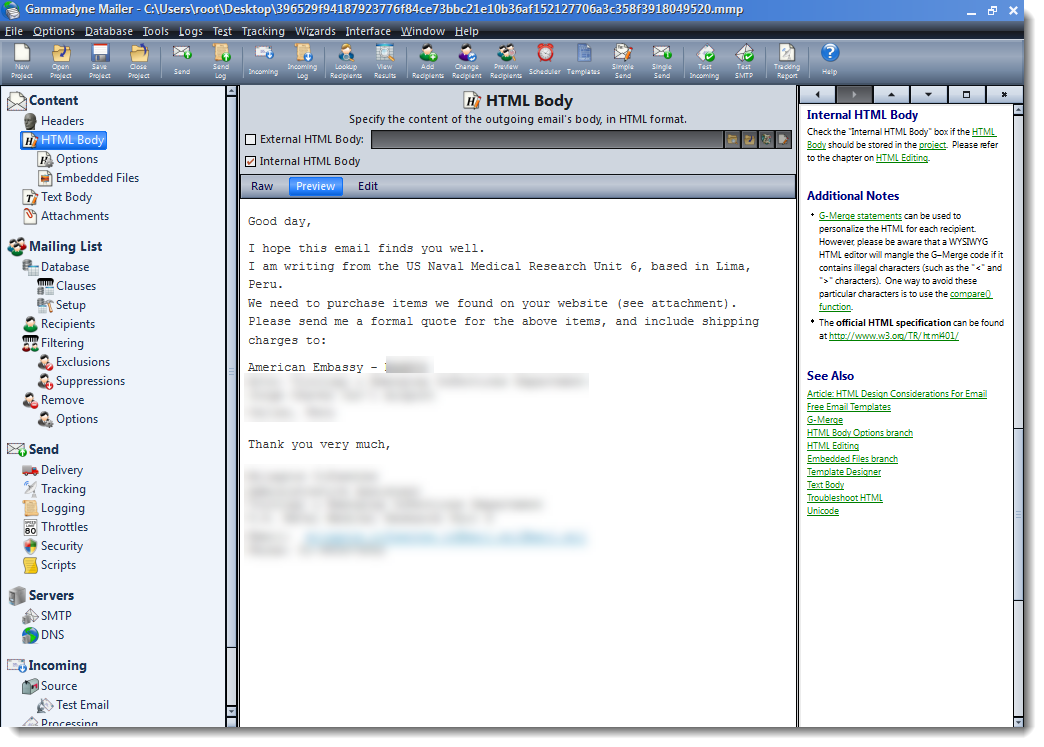
Task: Switch to the Raw tab
Action: [x=262, y=186]
